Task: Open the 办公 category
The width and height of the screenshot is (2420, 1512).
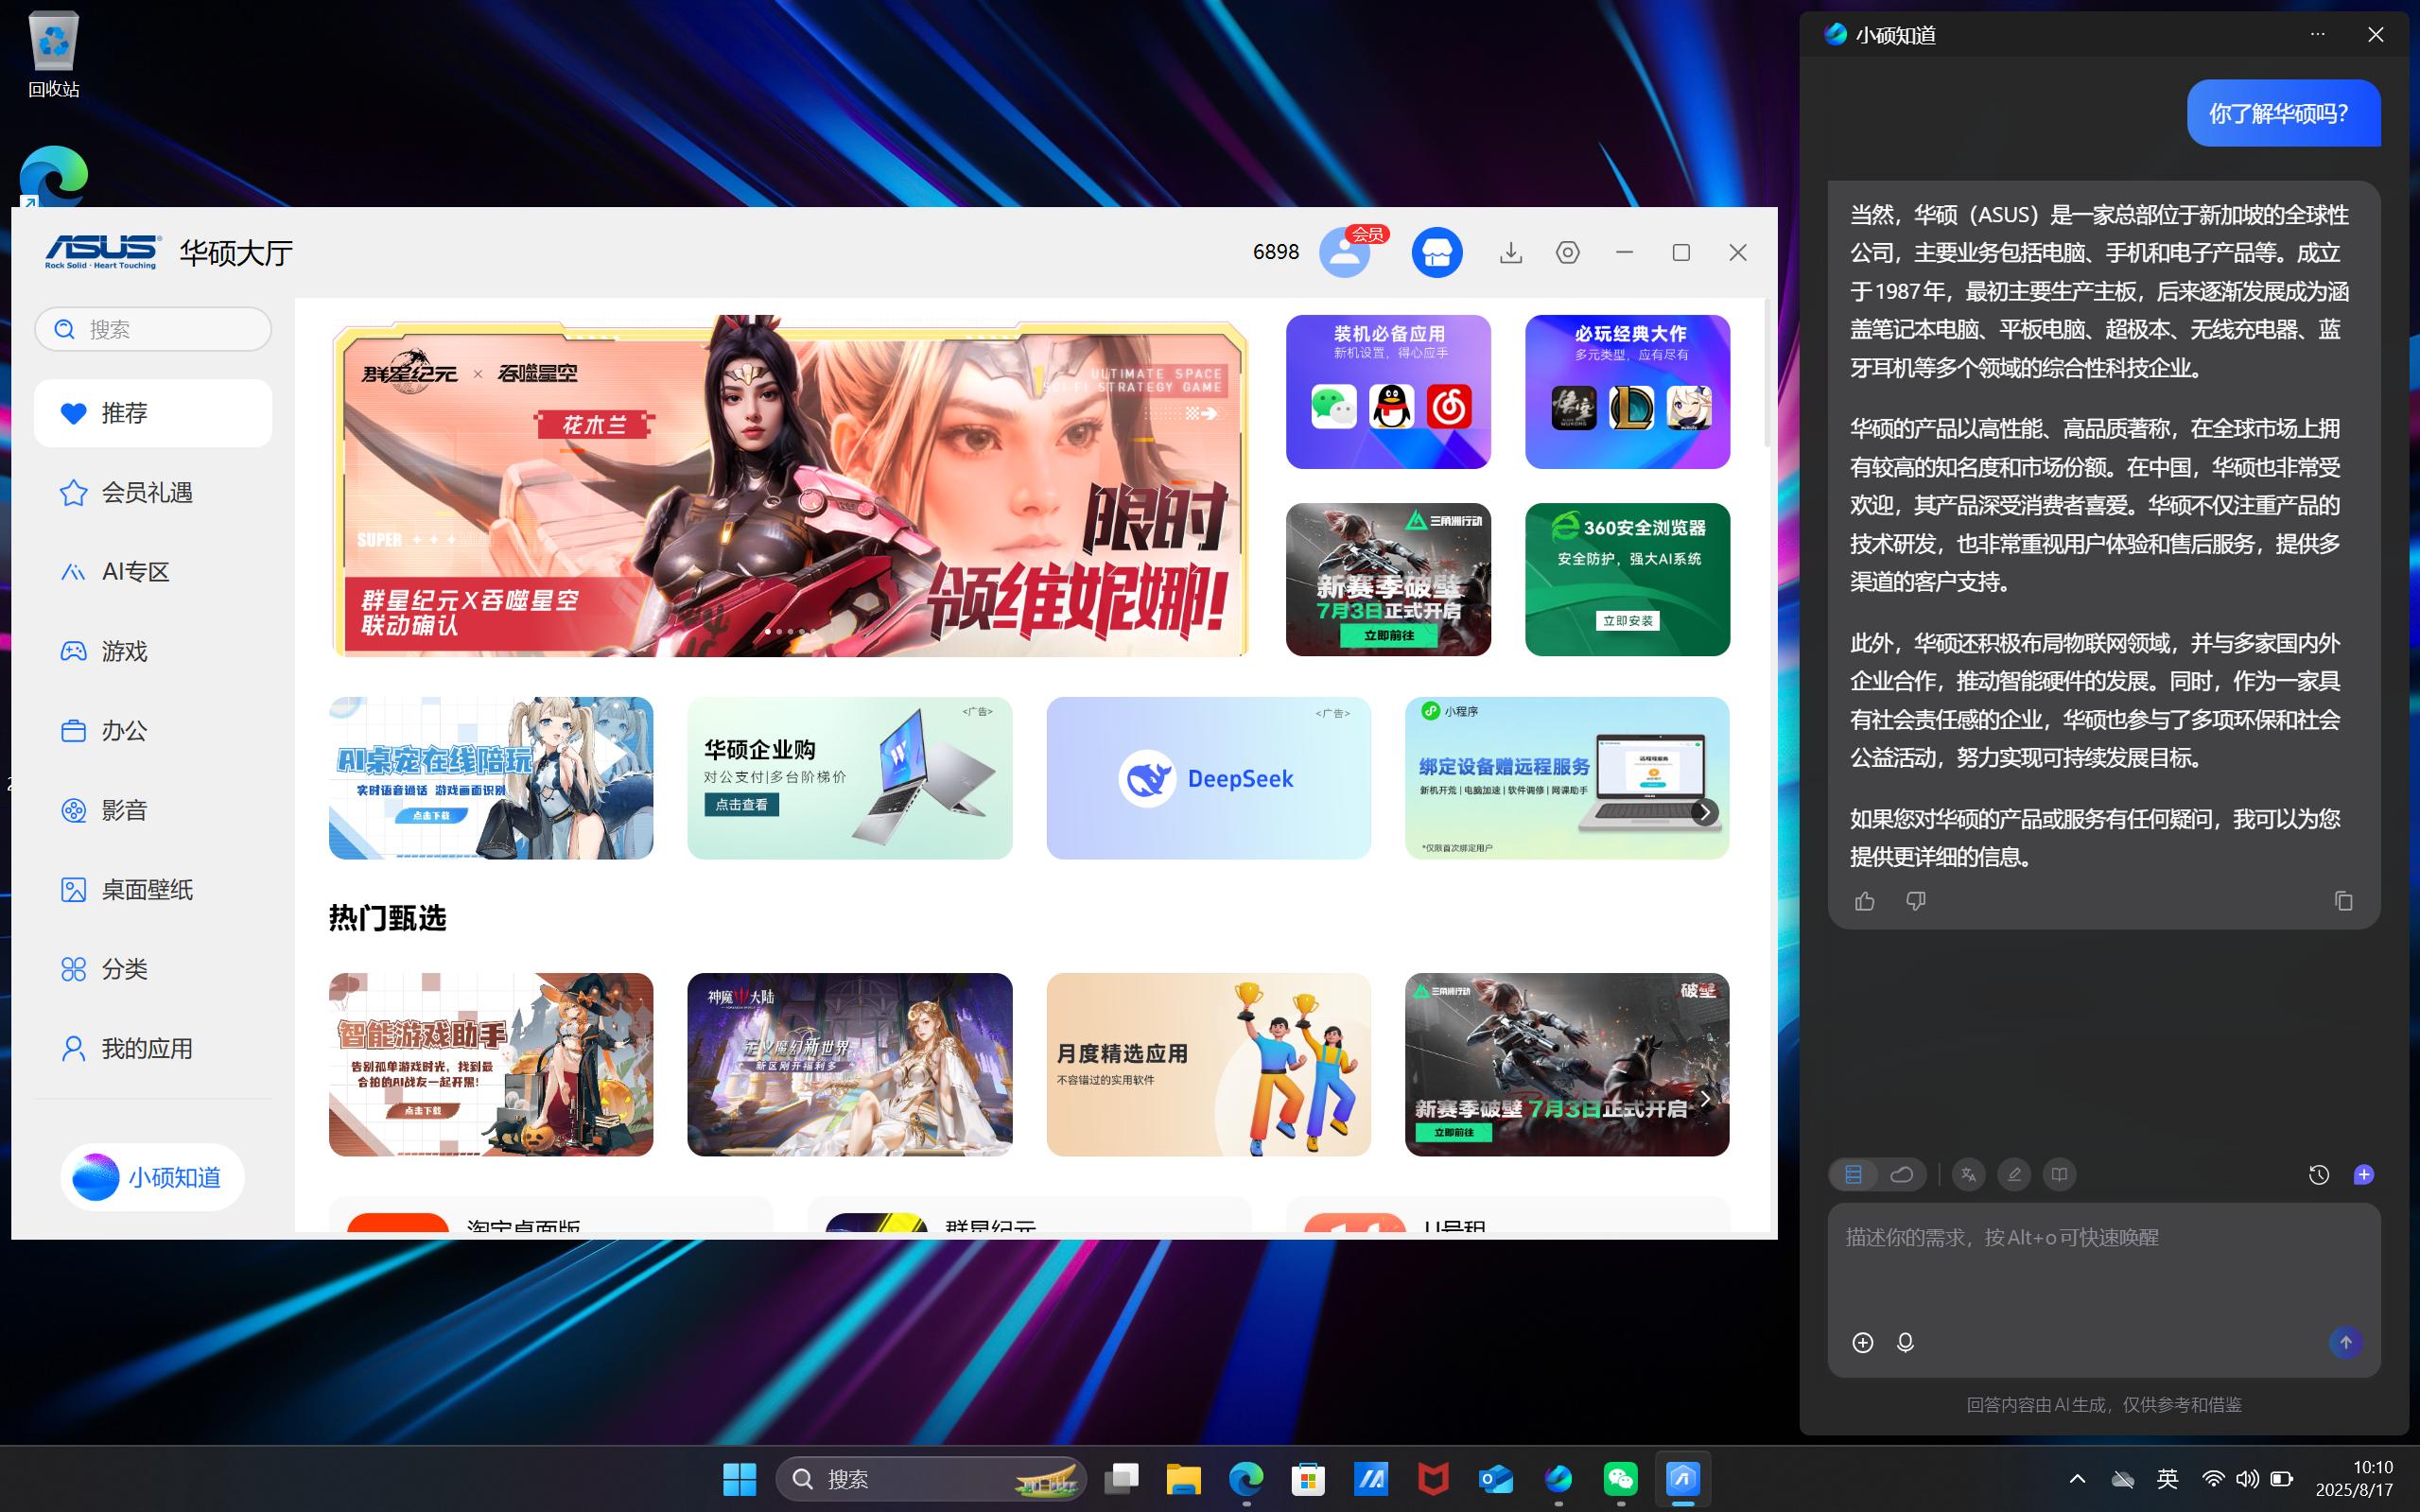Action: 153,731
